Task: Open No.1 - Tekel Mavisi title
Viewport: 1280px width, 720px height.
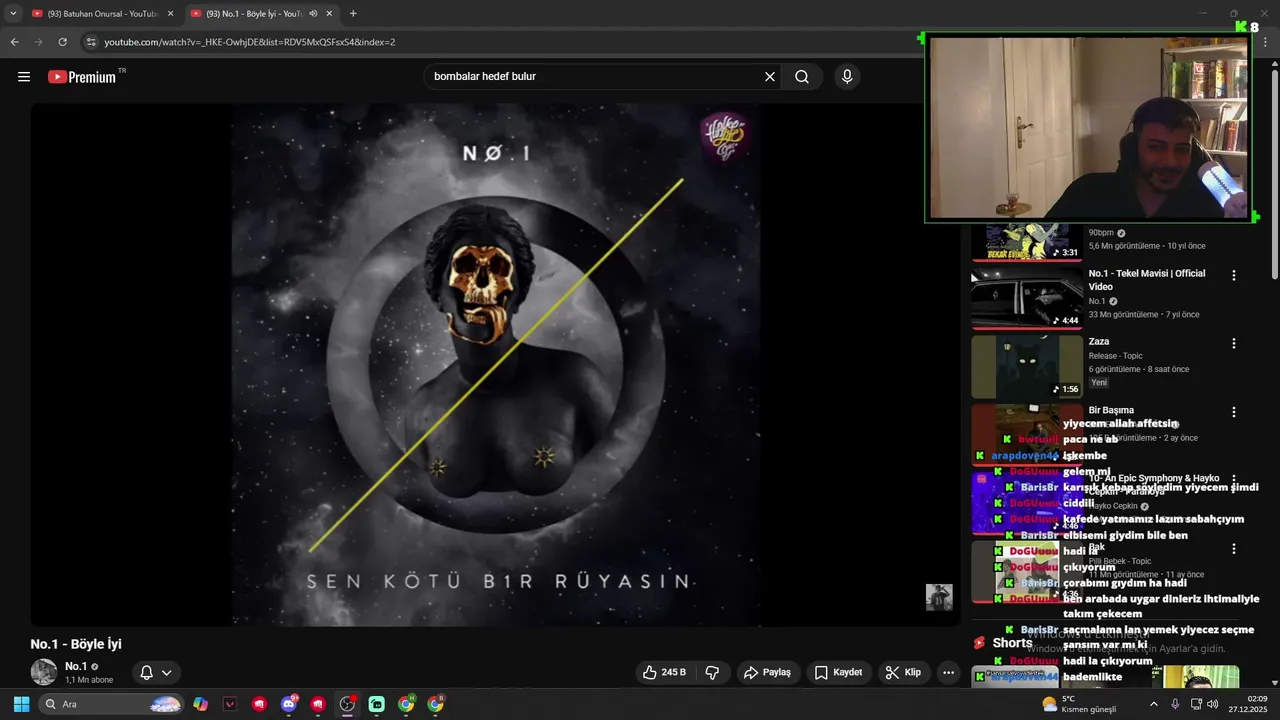Action: 1147,280
